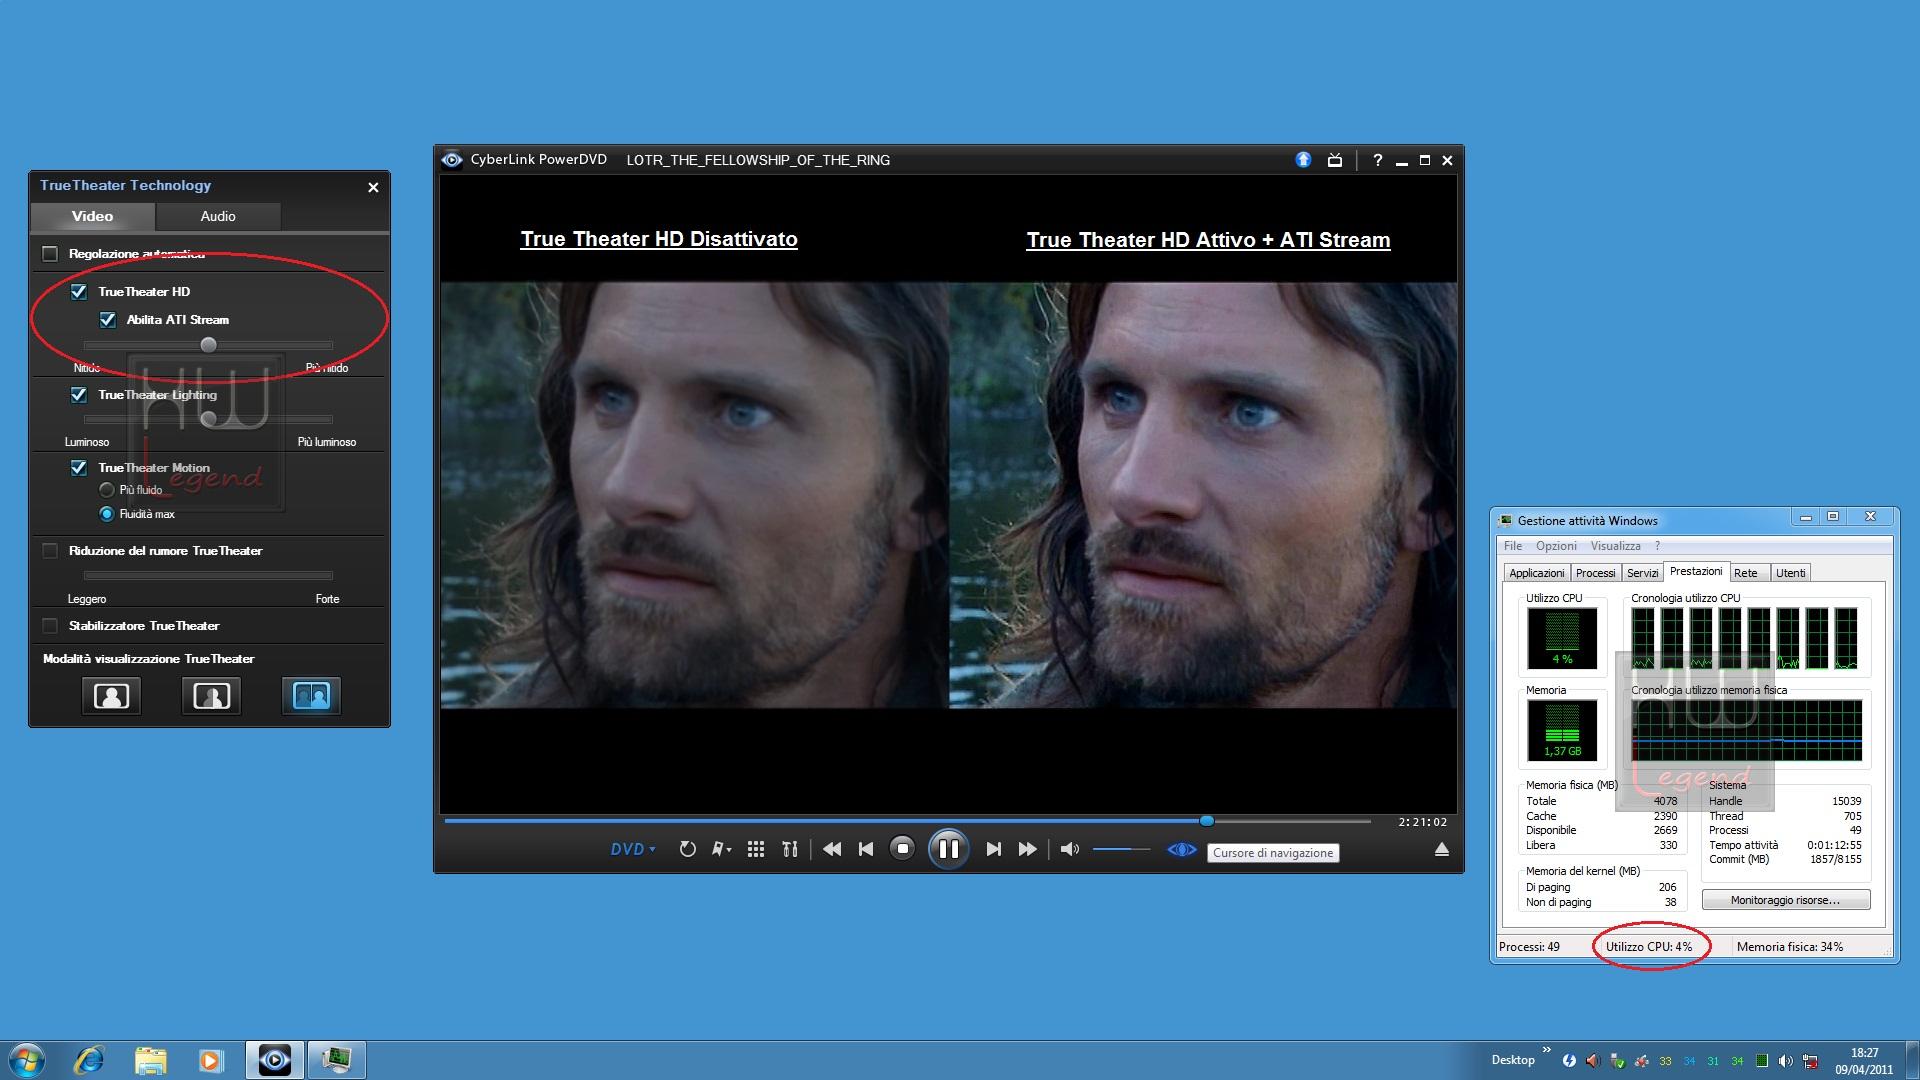This screenshot has height=1080, width=1920.
Task: Enable Riduzione del rumore TrueTheater
Action: click(50, 551)
